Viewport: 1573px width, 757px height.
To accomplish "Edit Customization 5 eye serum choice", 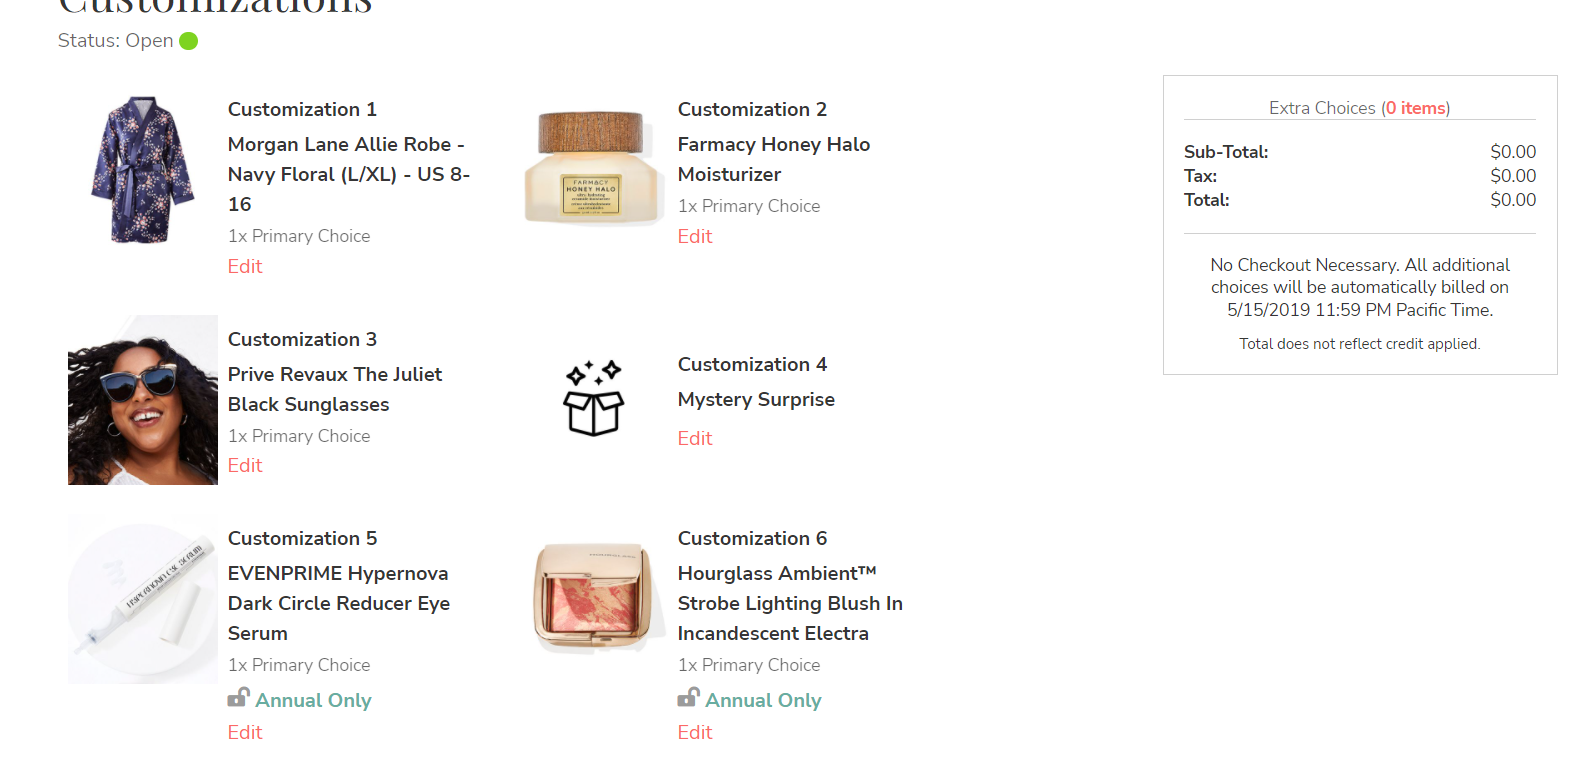I will 245,733.
